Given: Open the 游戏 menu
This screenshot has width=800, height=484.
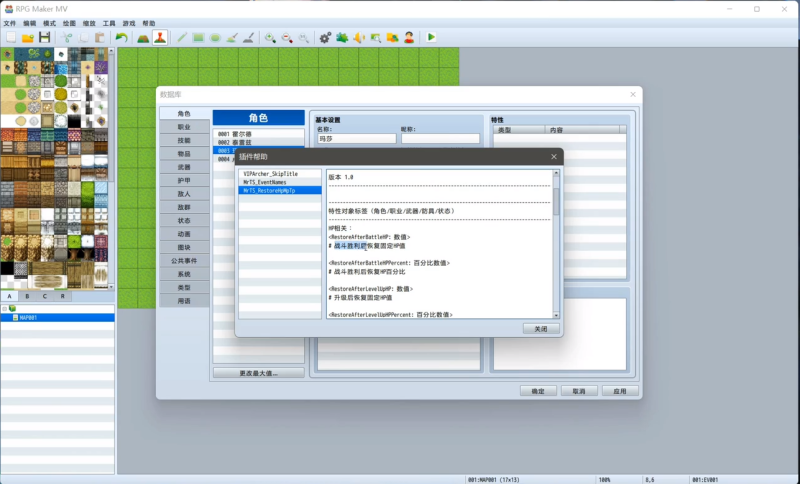Looking at the screenshot, I should (x=129, y=23).
